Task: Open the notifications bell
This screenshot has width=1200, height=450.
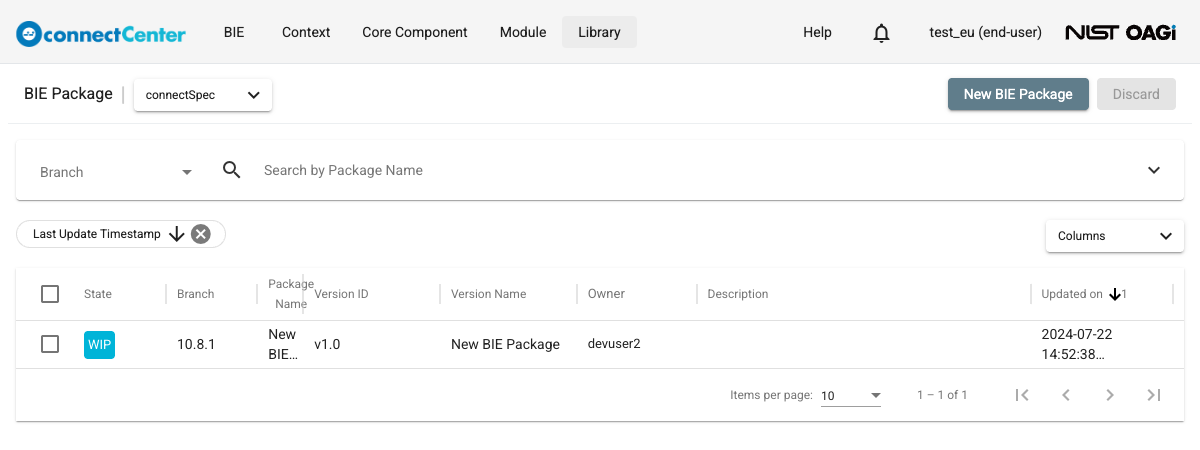Action: click(x=881, y=33)
